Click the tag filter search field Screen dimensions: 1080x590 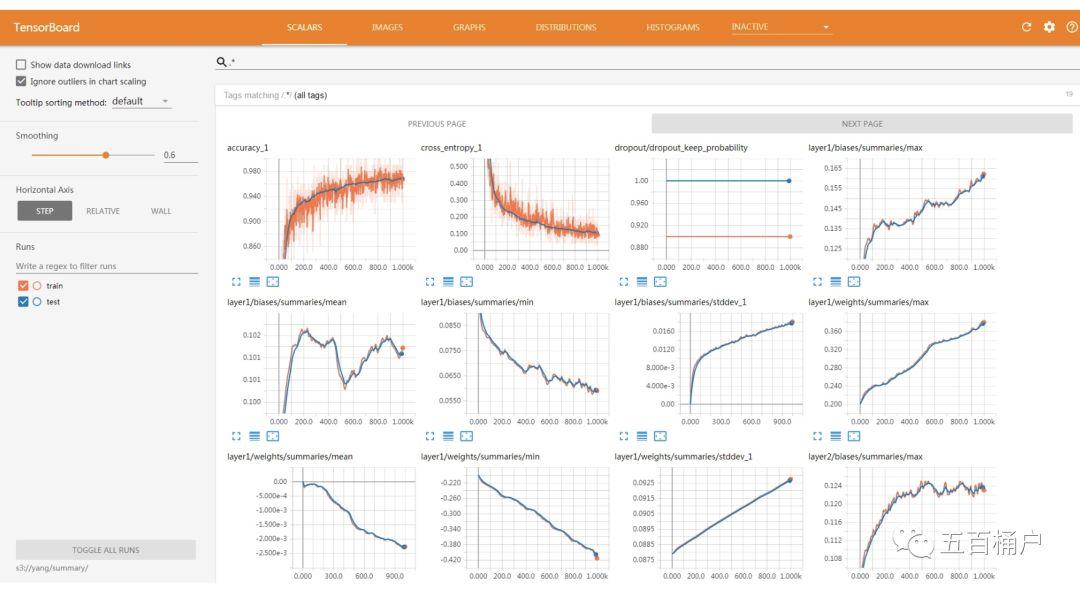pos(647,62)
